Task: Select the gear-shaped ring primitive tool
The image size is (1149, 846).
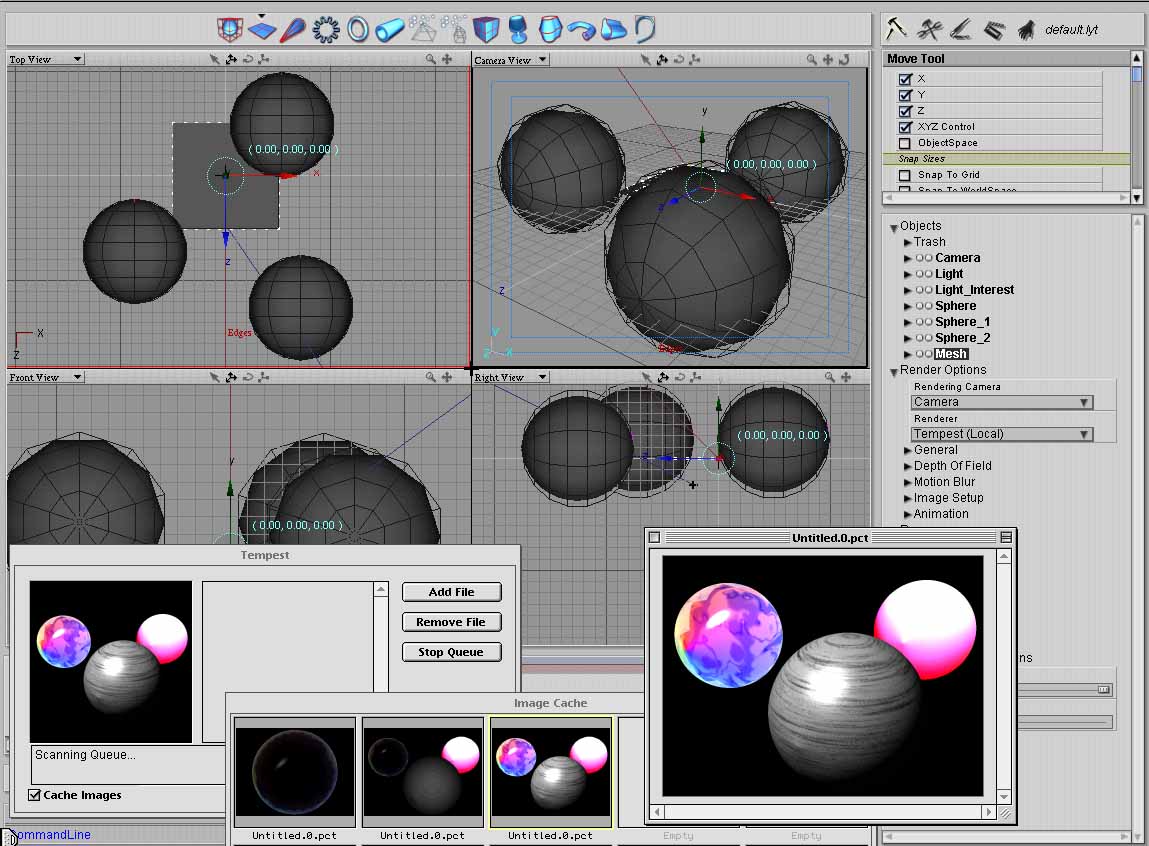Action: pyautogui.click(x=326, y=30)
